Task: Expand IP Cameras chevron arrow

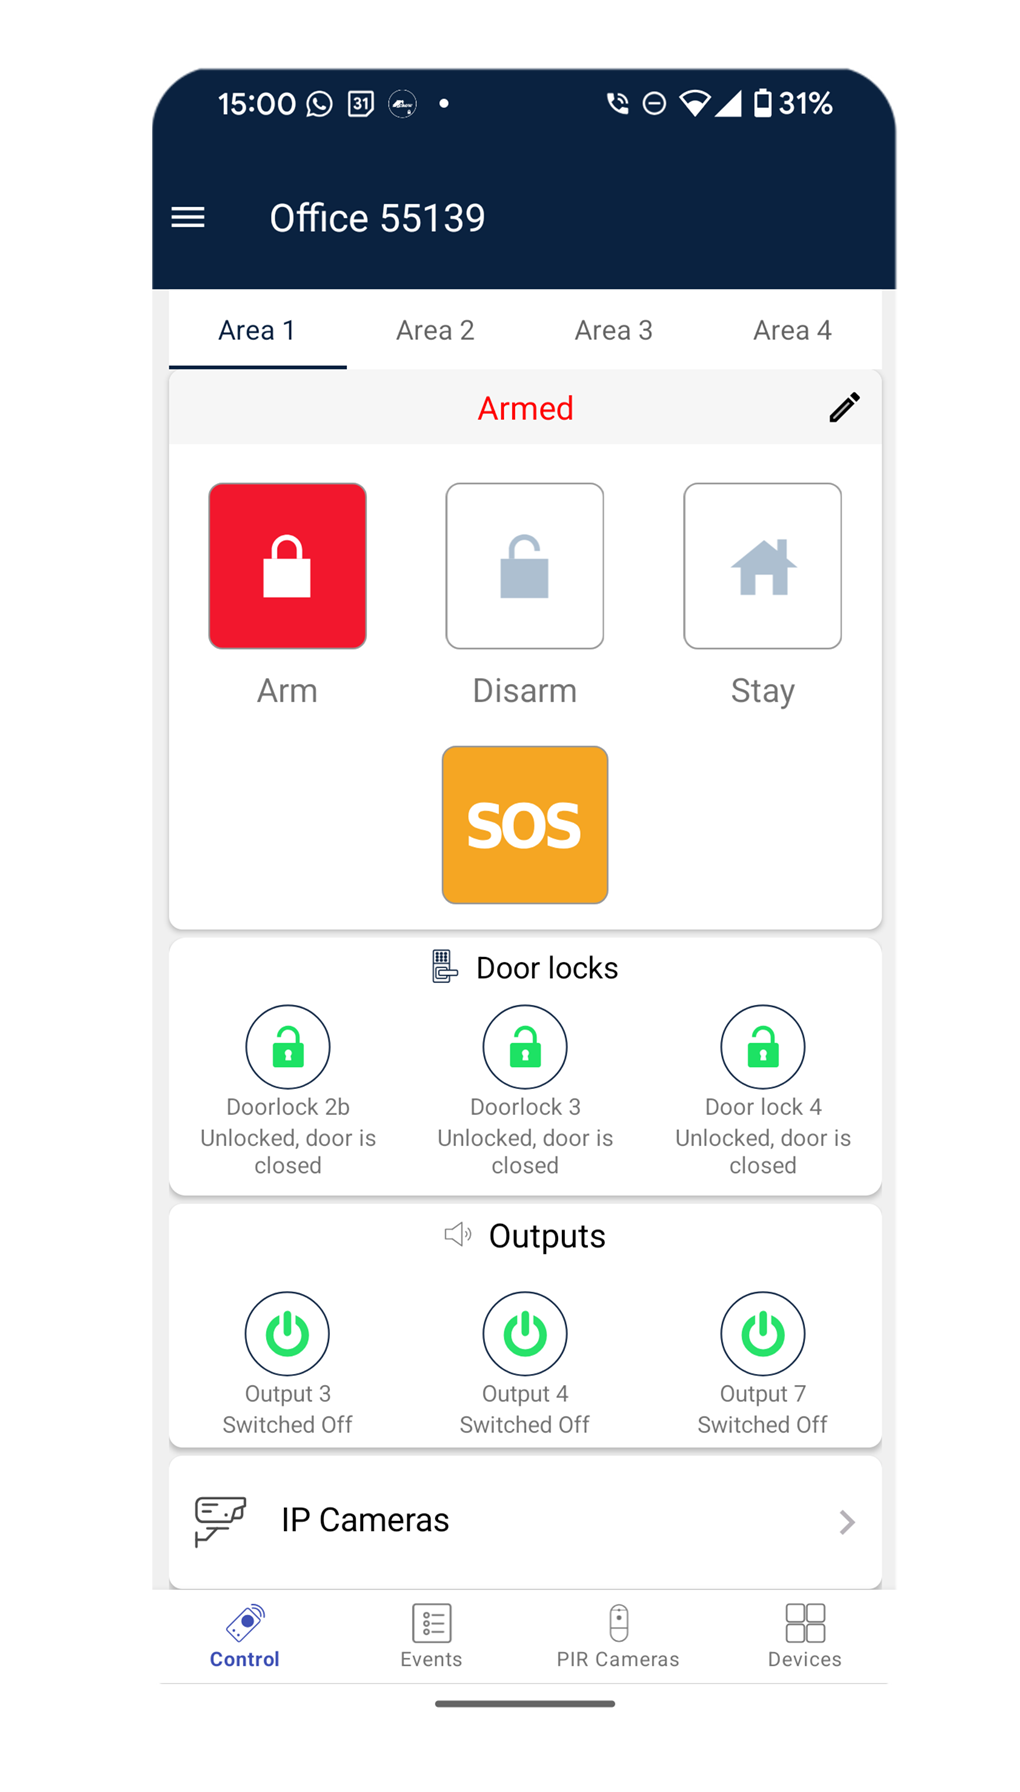Action: point(847,1522)
